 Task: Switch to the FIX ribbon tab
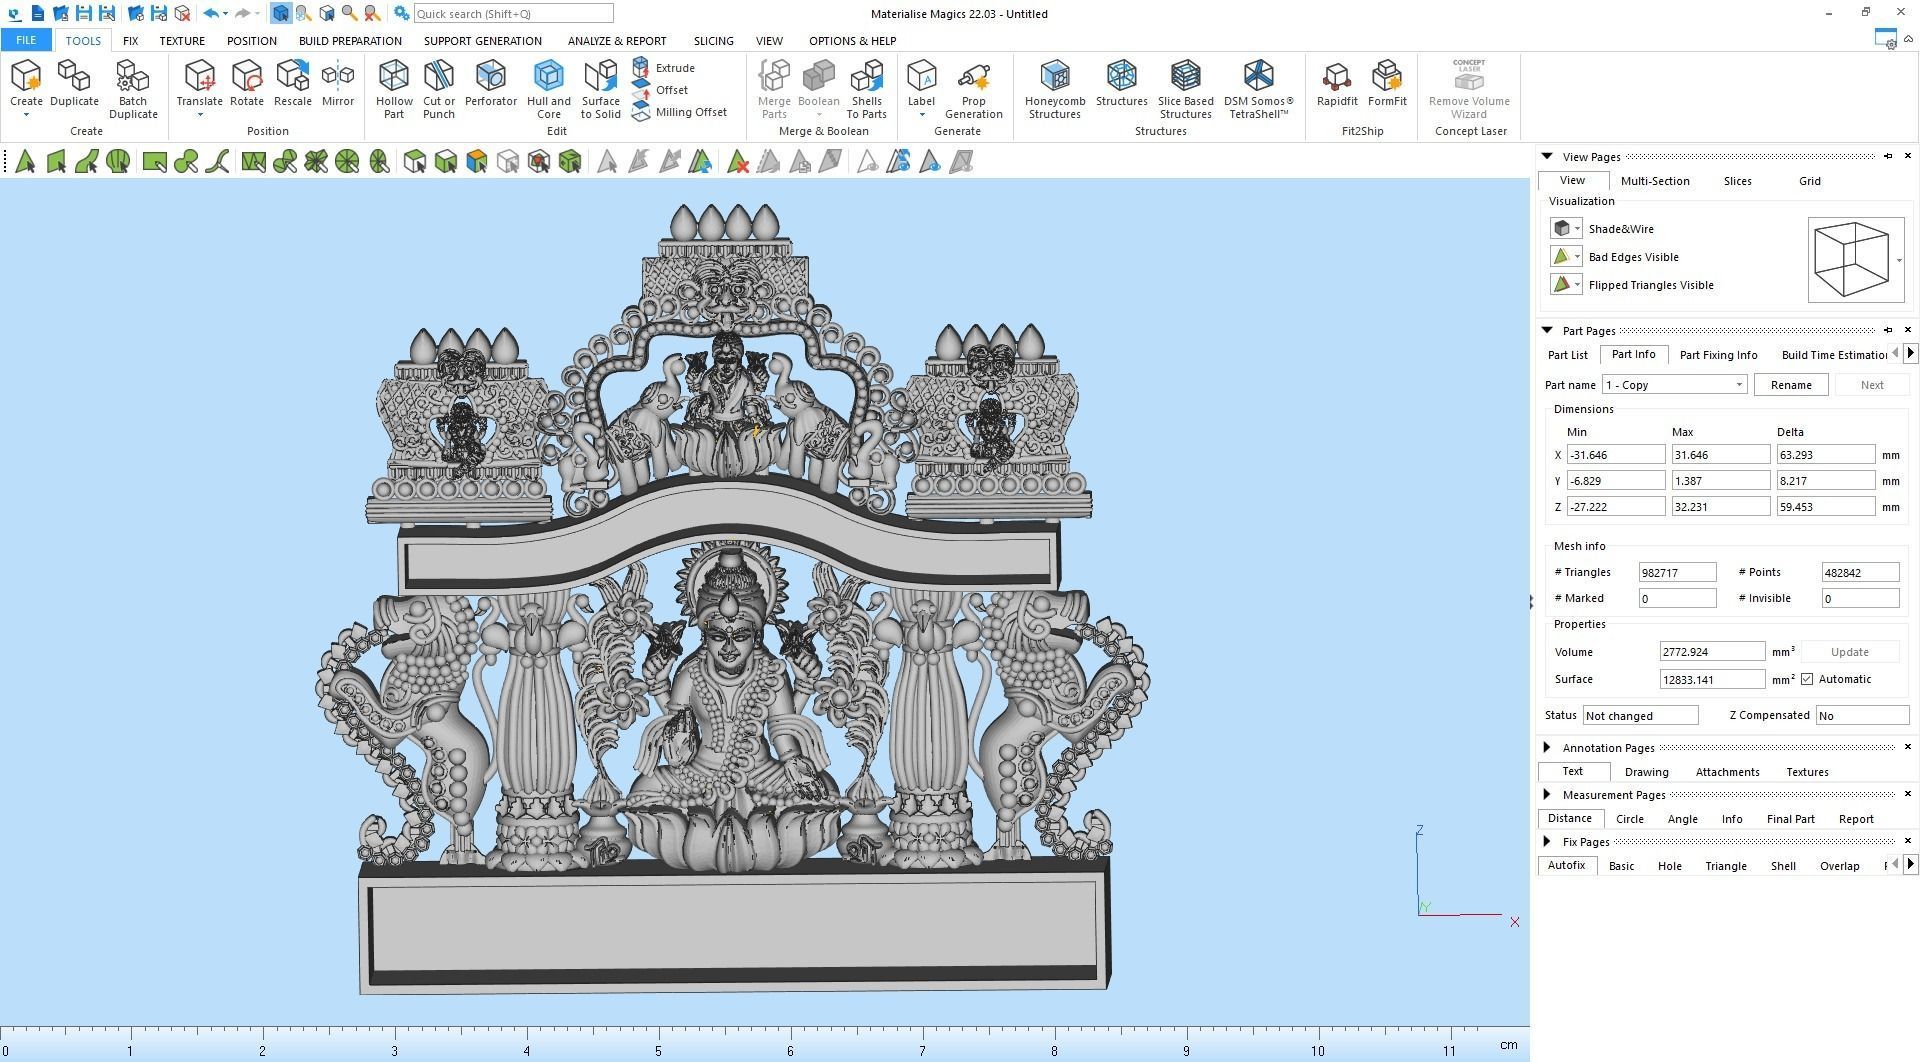[130, 41]
